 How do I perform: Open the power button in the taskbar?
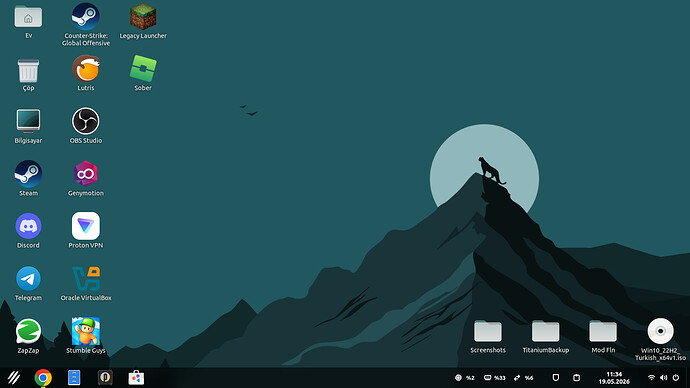pos(676,377)
